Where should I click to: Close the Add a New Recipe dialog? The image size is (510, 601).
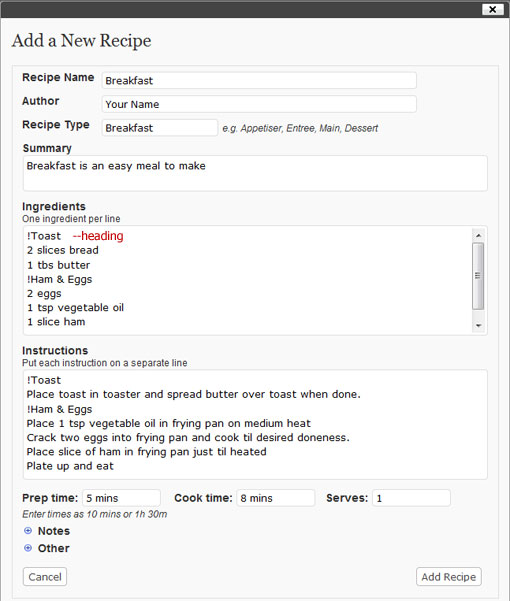[x=492, y=9]
